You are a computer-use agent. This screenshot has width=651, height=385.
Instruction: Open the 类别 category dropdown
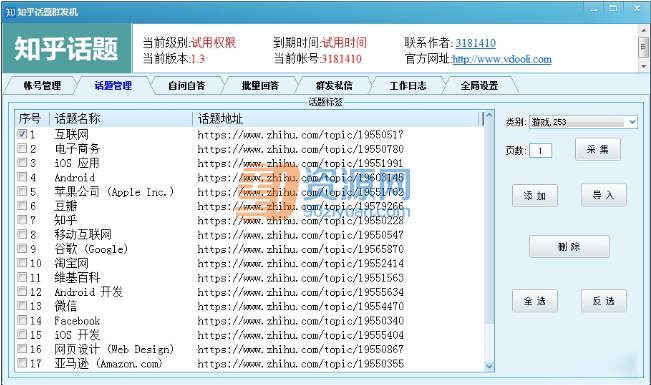583,122
